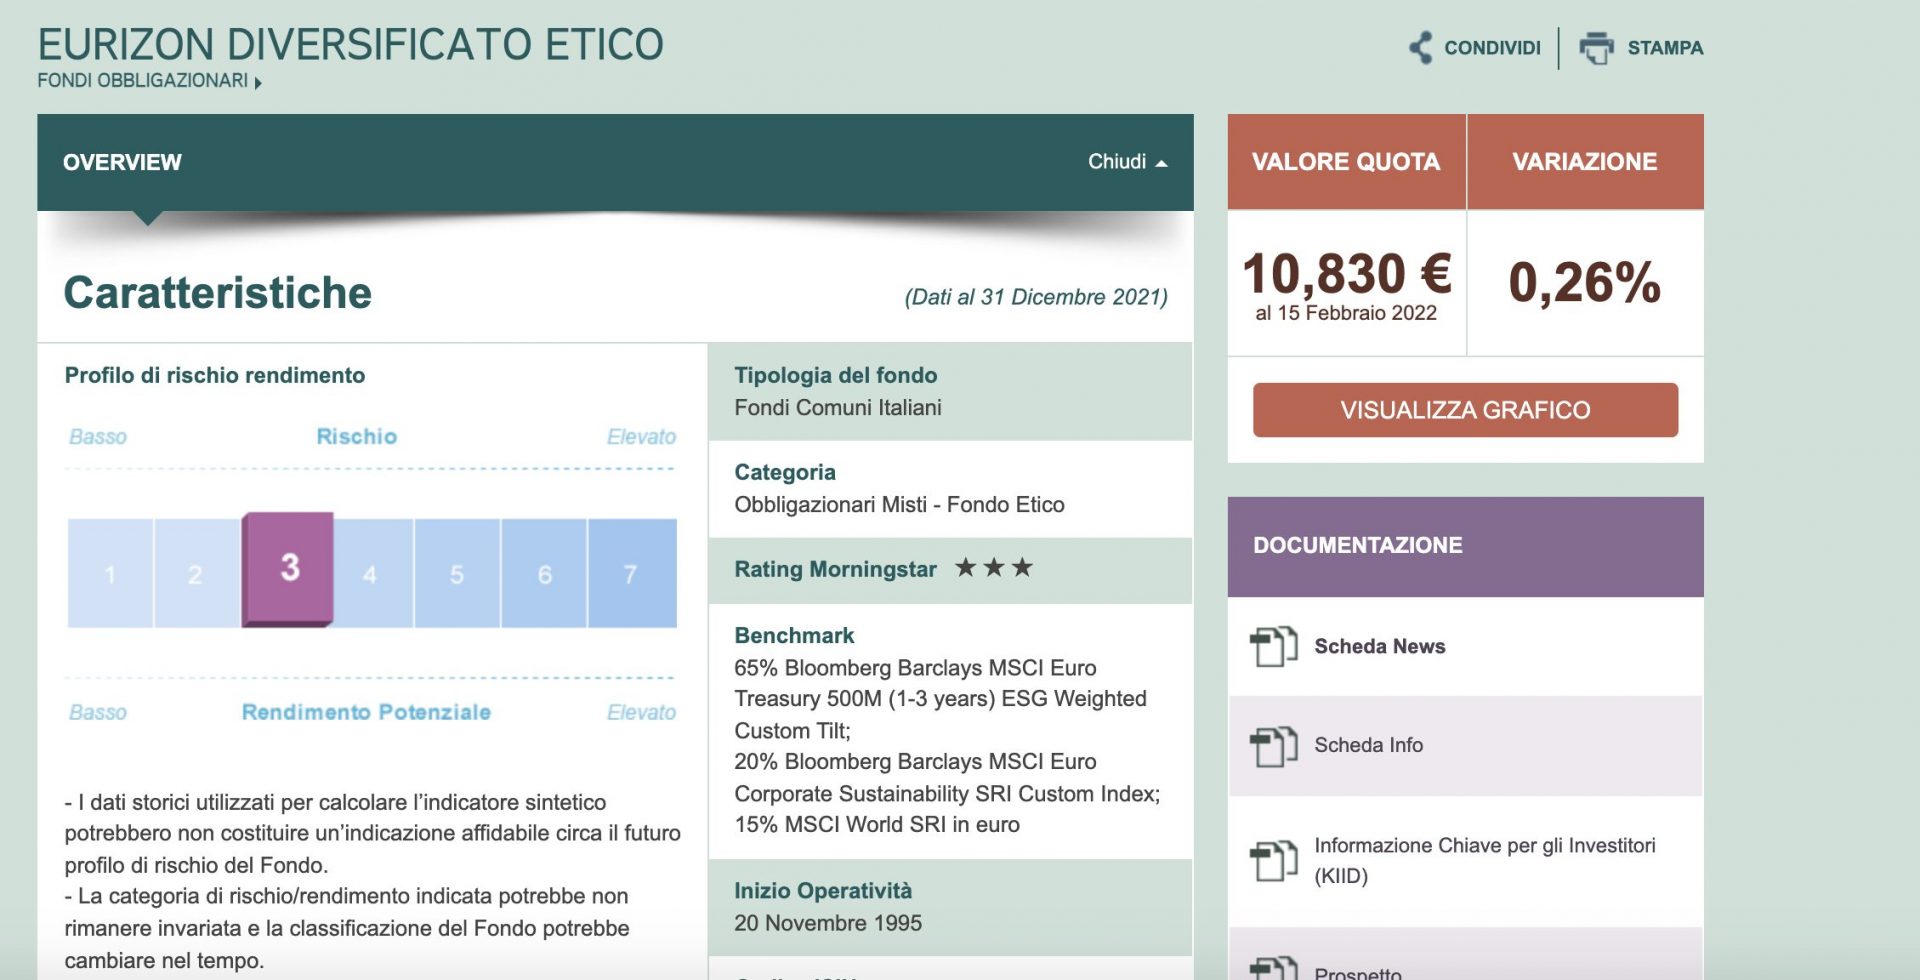Click 'Obbligazionari Misti - Fondo Etico' value
1920x980 pixels.
pyautogui.click(x=900, y=504)
